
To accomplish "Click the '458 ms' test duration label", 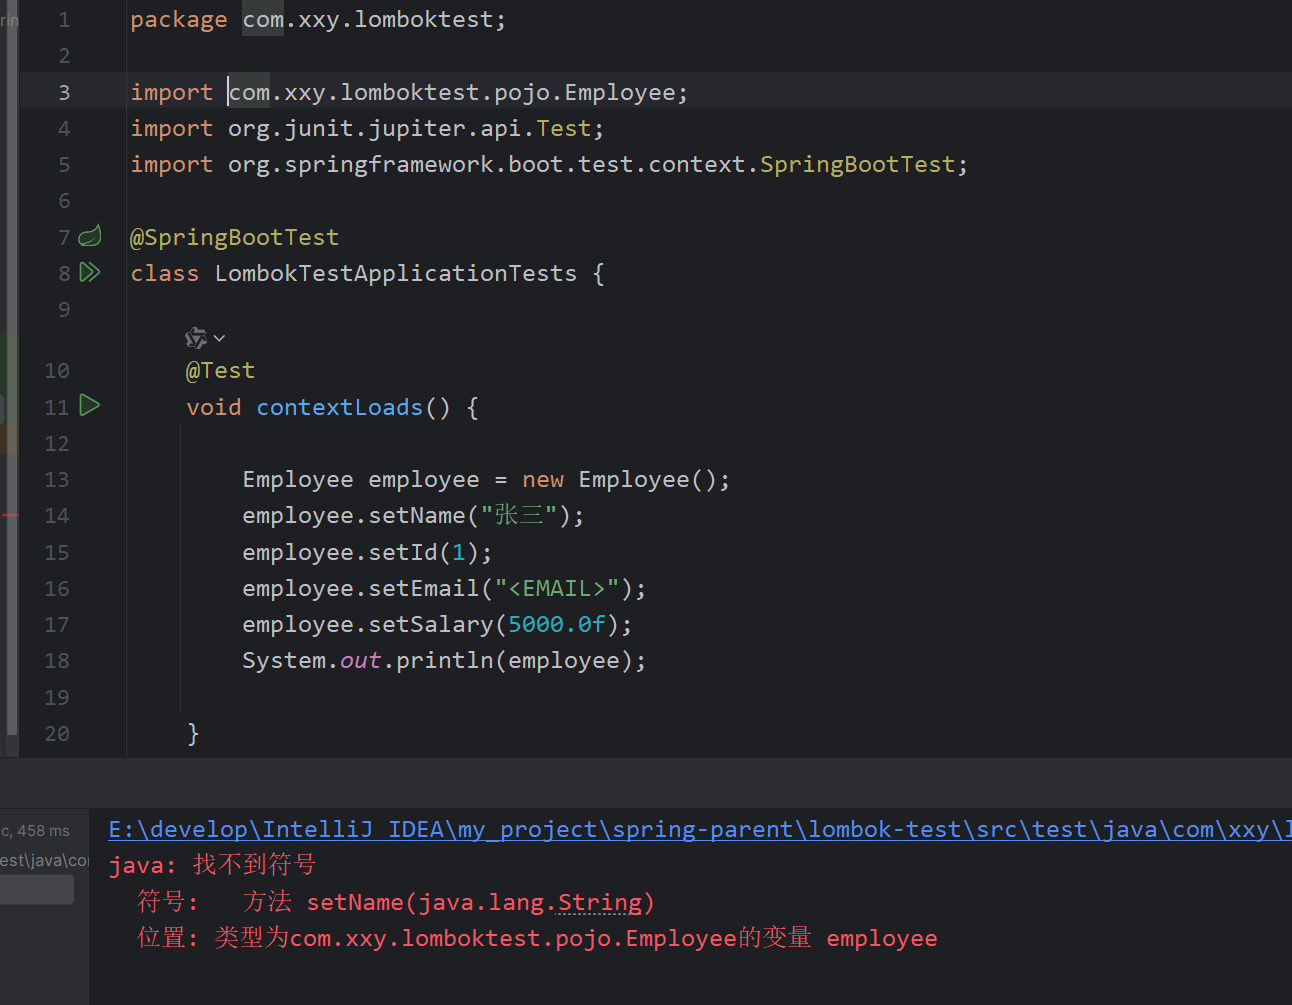I will pos(42,830).
